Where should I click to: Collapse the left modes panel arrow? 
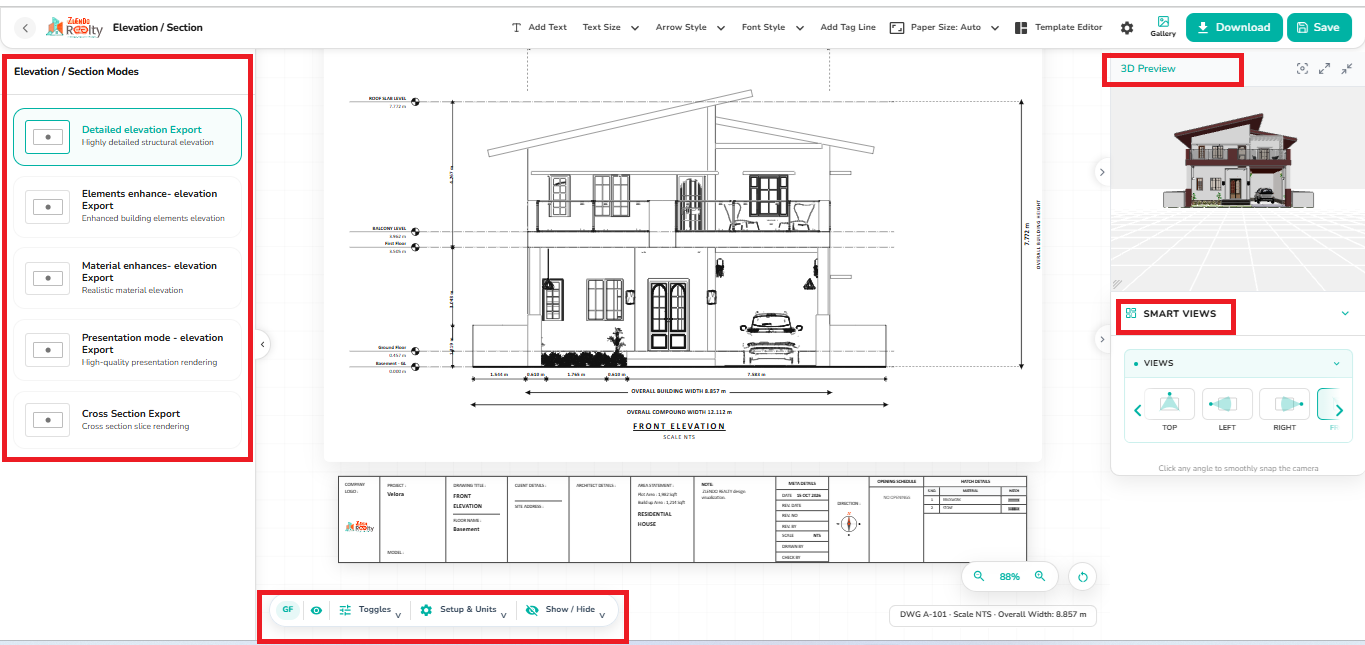[263, 344]
